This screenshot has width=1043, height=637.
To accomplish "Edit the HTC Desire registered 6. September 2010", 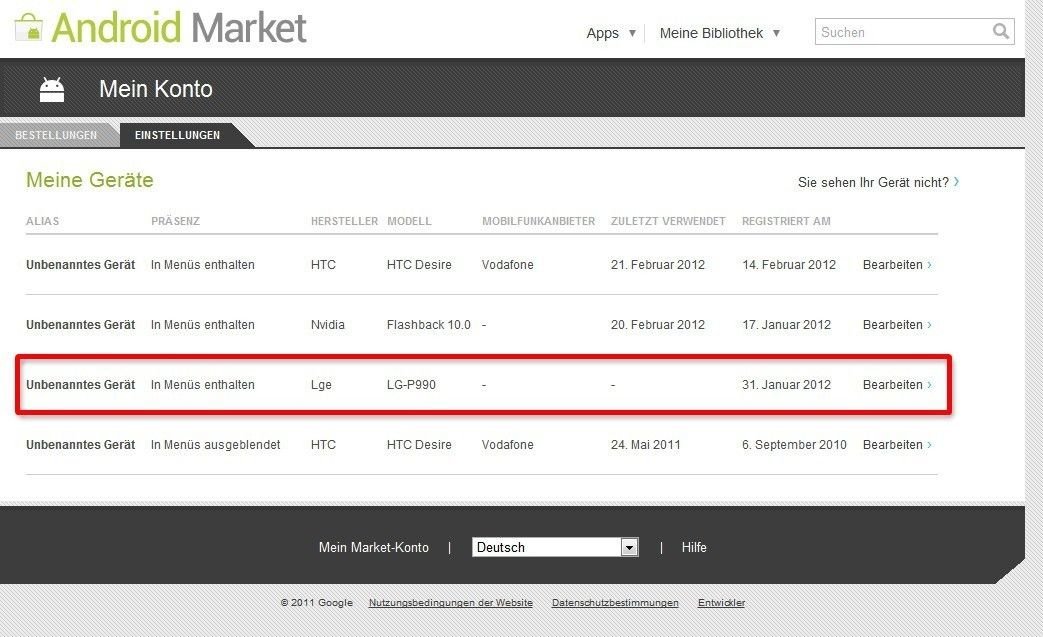I will [x=897, y=444].
